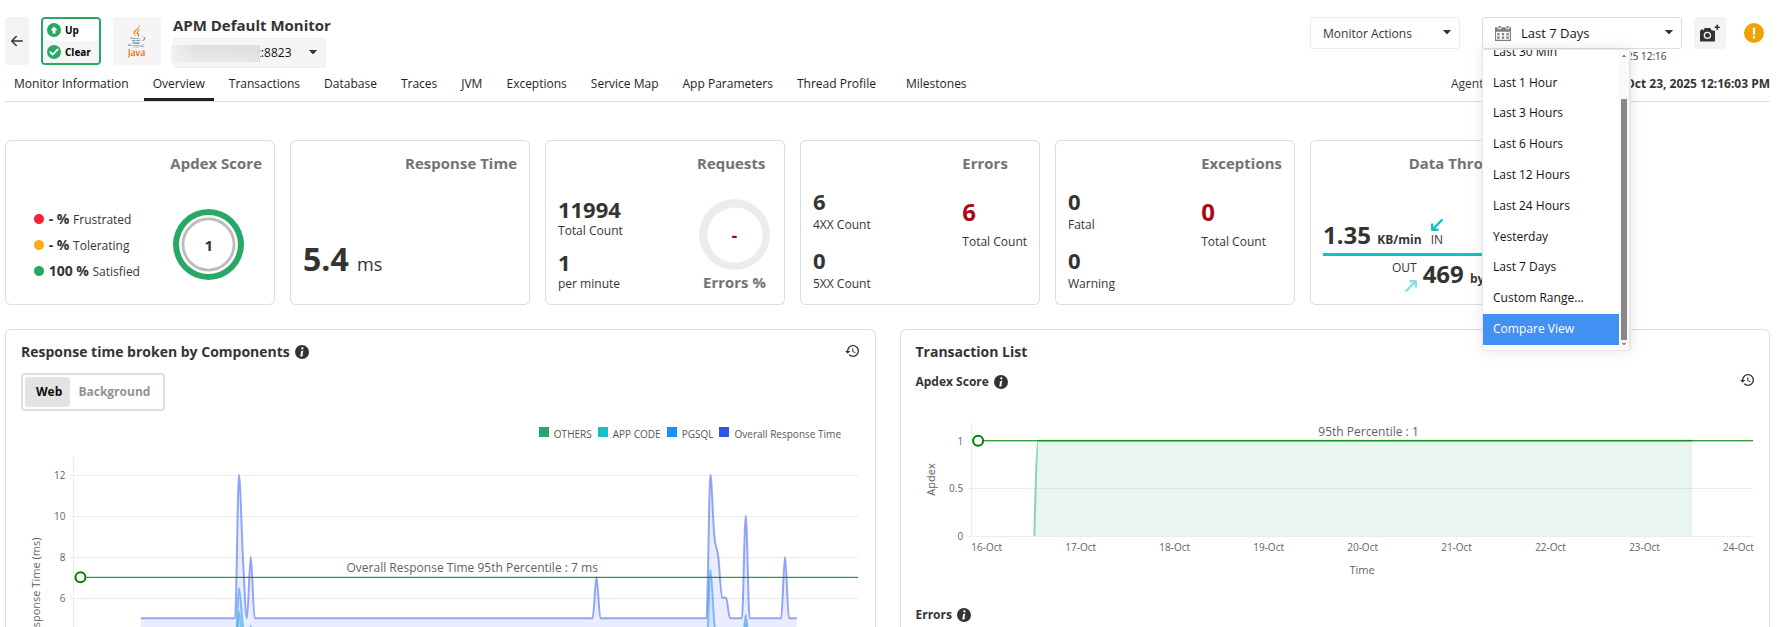Choose Custom Range... from time list
Screen dimensions: 1779x627
tap(1550, 298)
